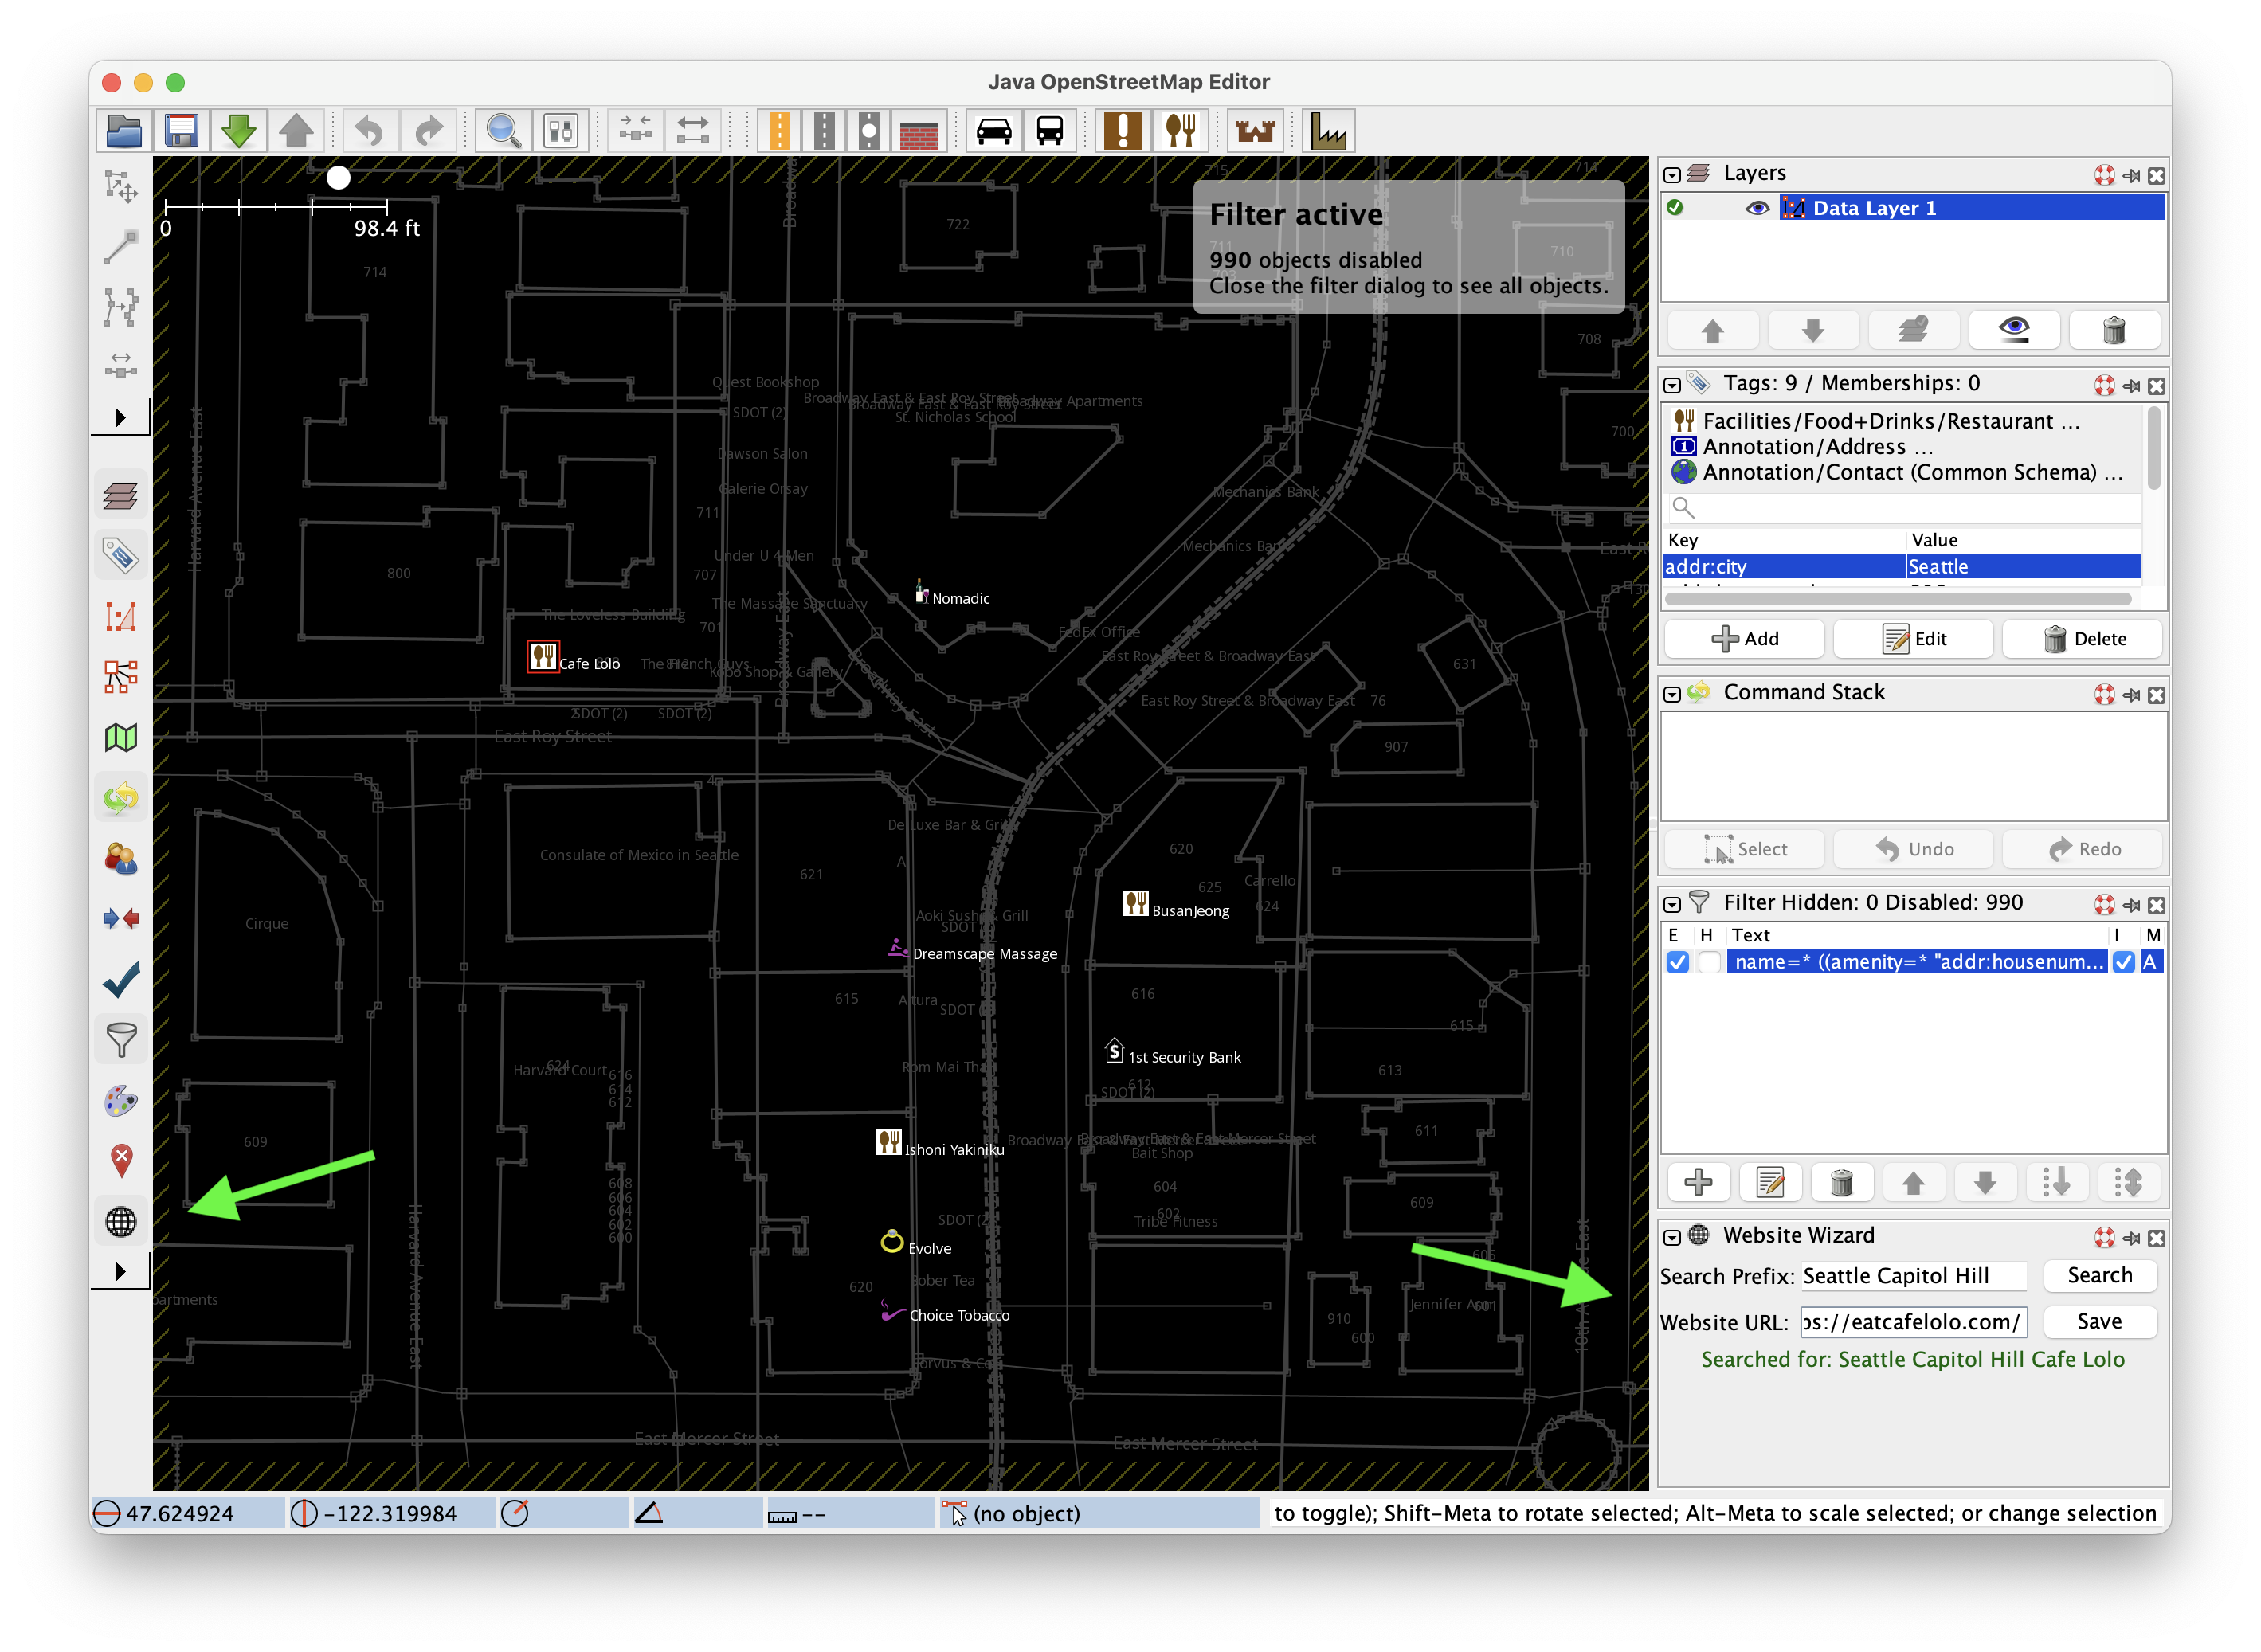
Task: Click the tag search field with magnifier
Action: coord(1904,508)
